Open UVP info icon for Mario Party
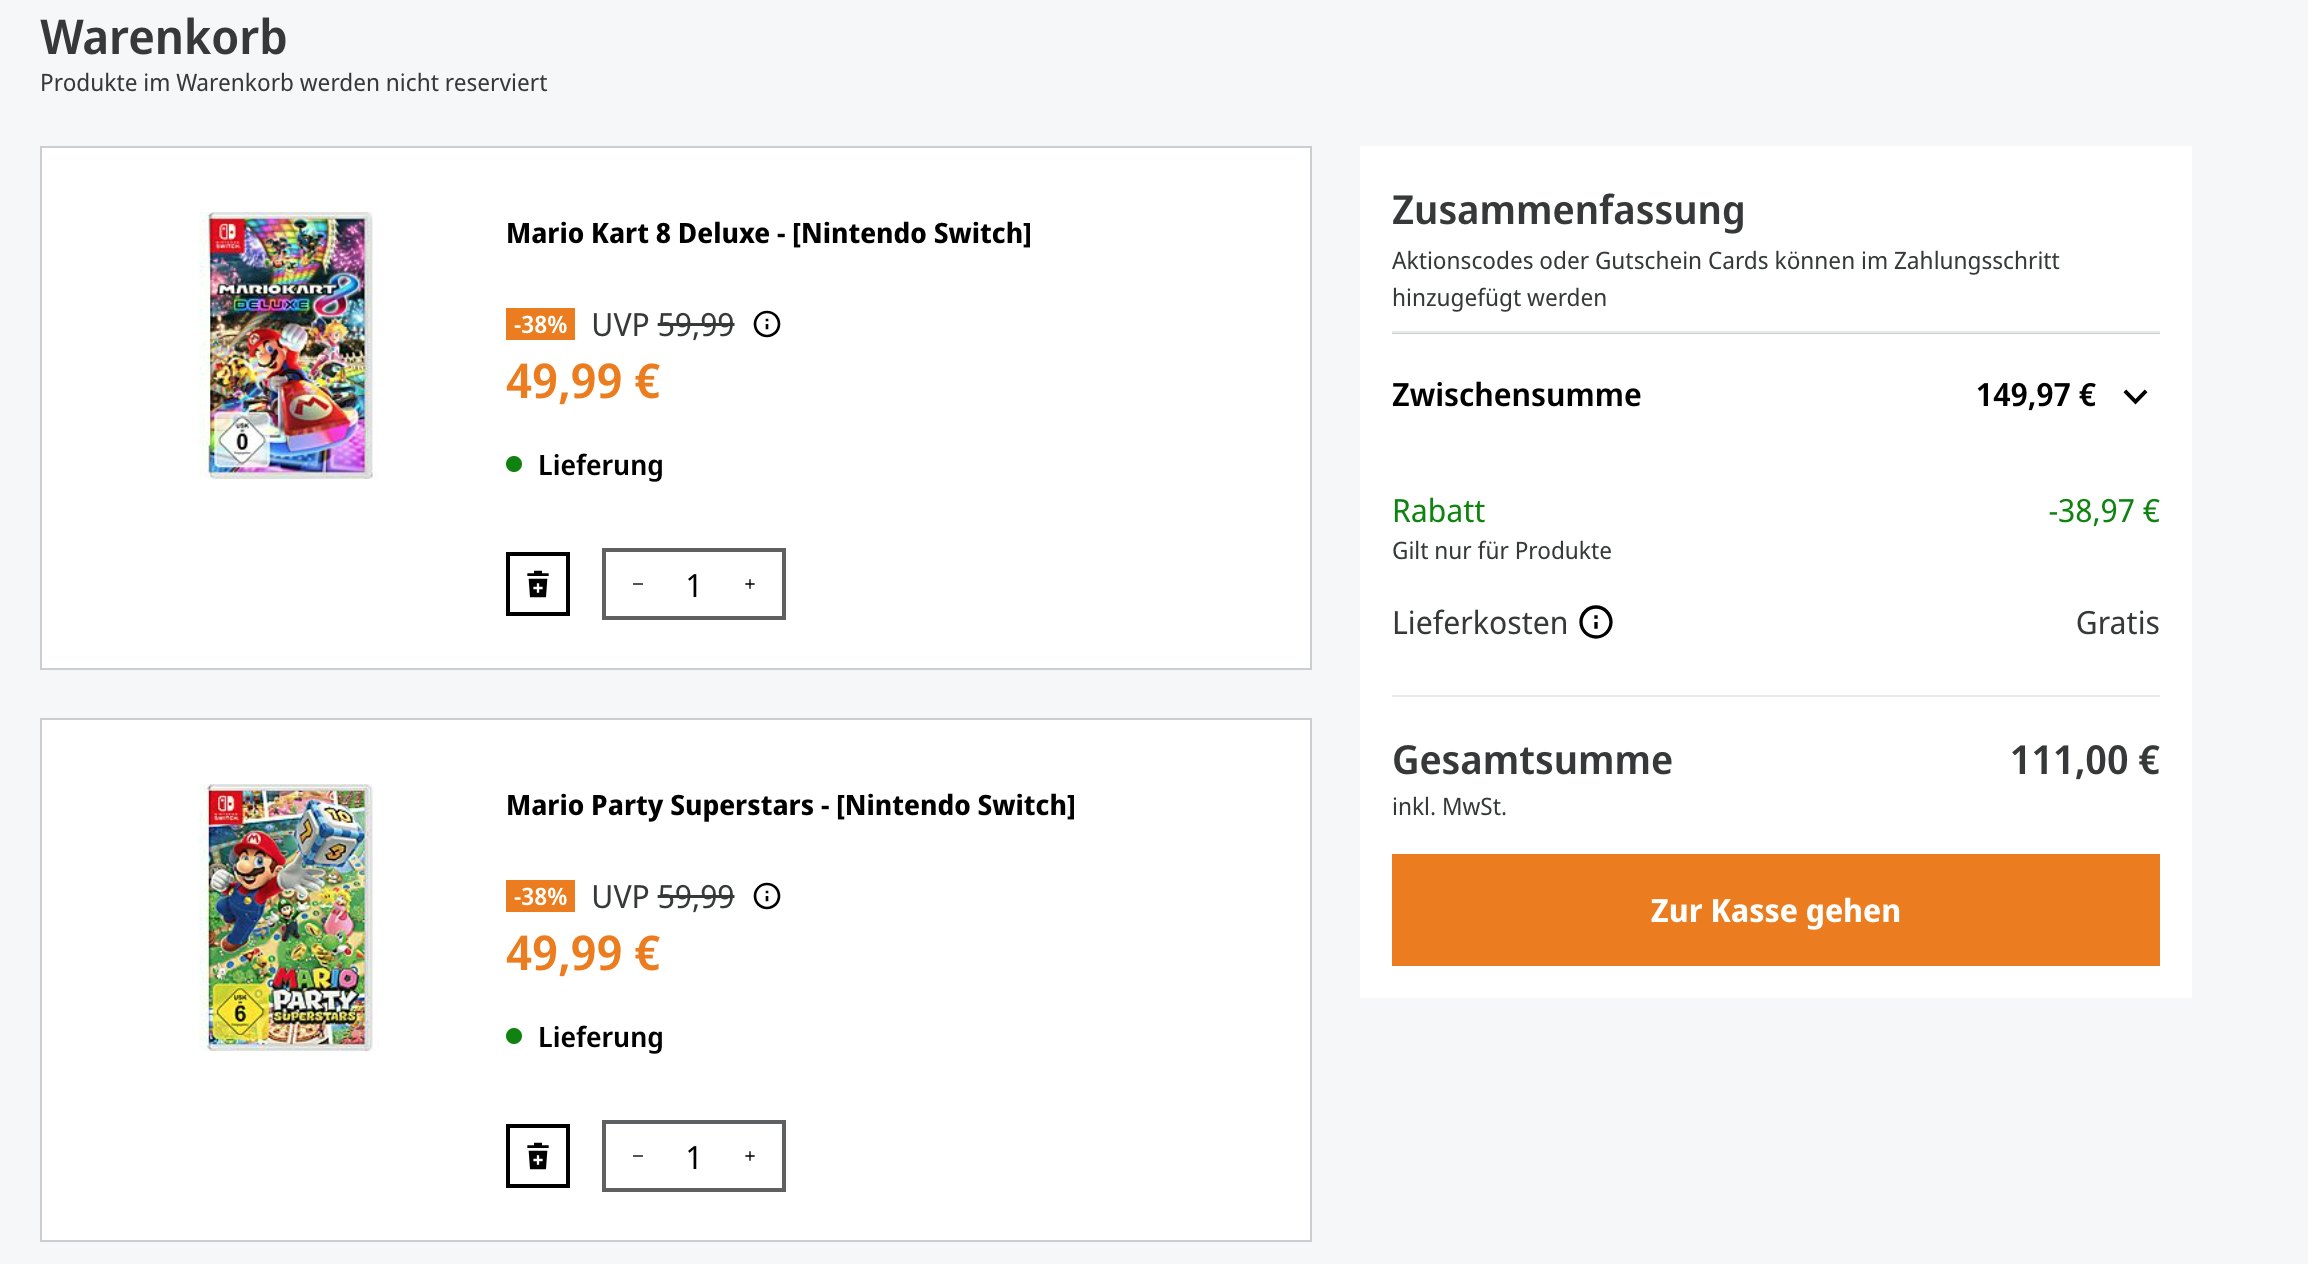The height and width of the screenshot is (1264, 2308). [767, 896]
